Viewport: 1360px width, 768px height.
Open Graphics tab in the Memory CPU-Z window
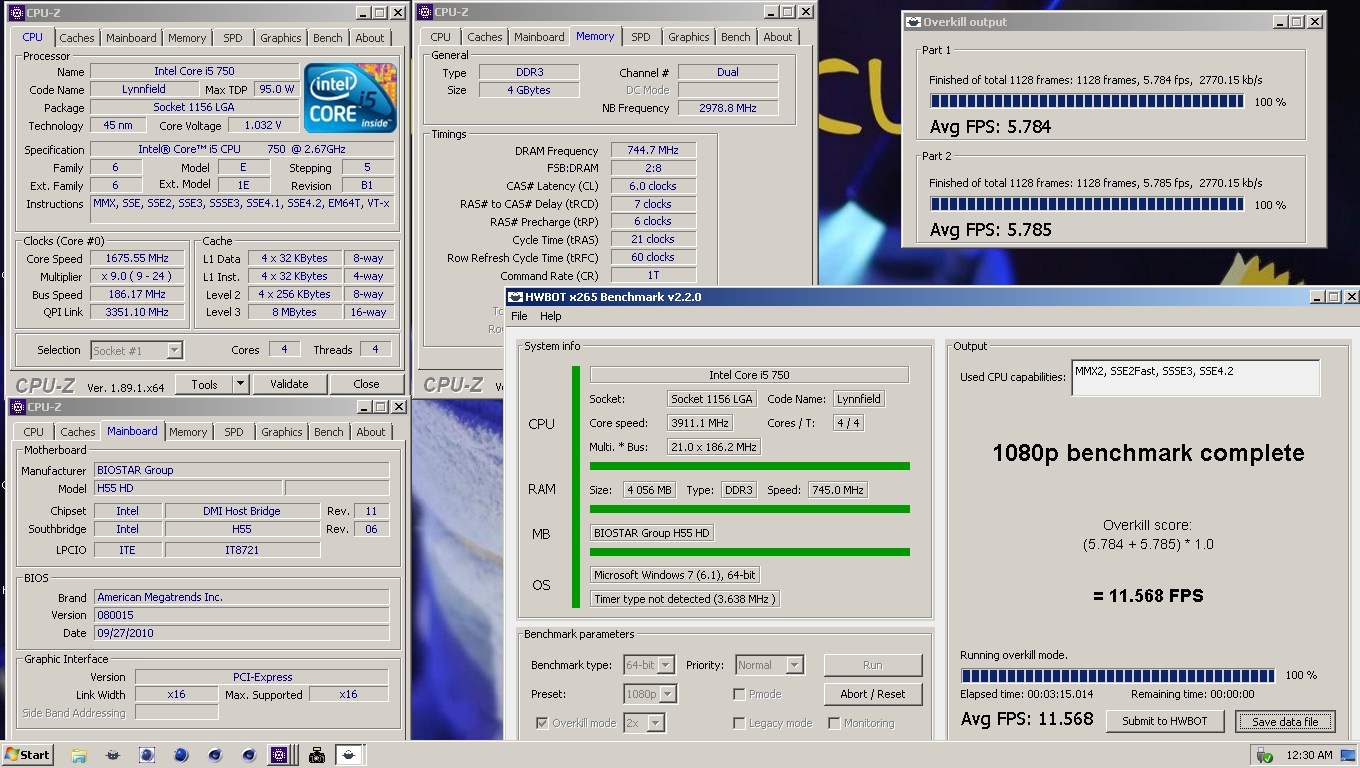(689, 37)
